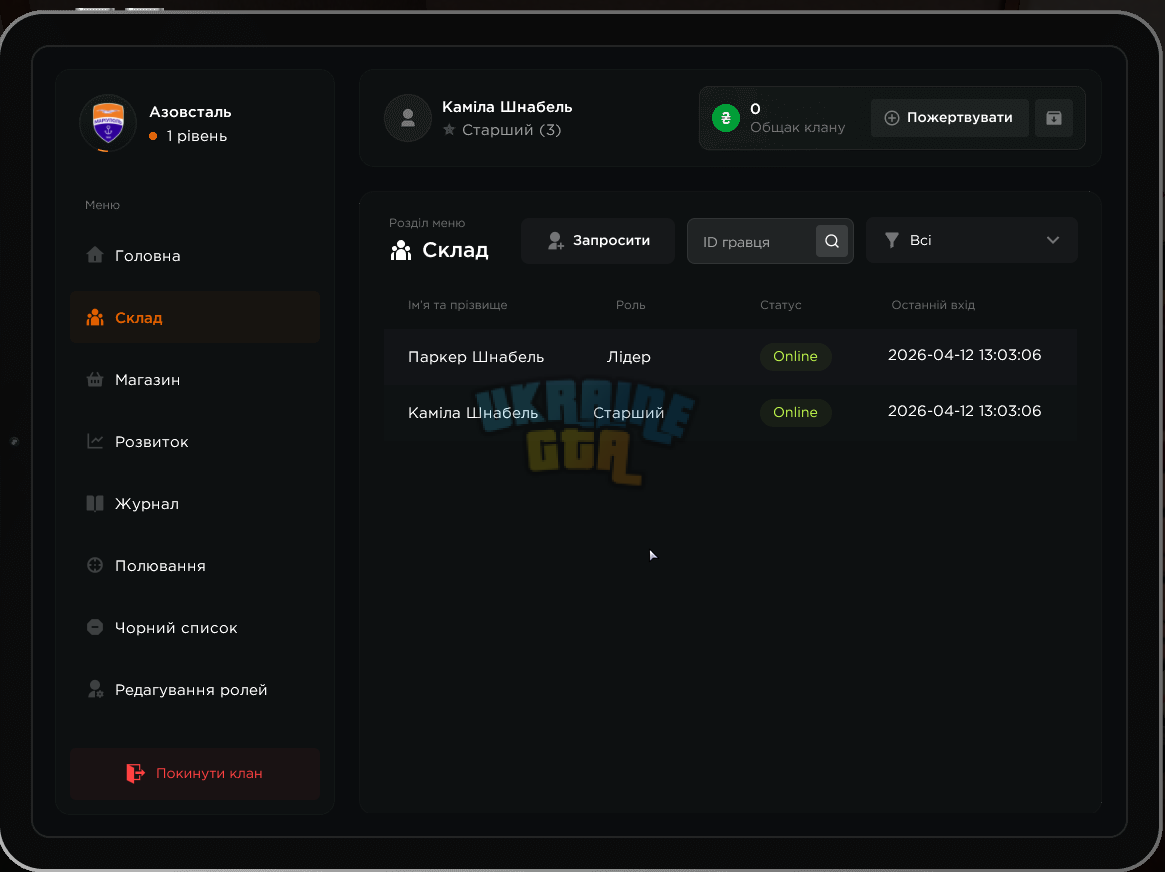The image size is (1165, 872).
Task: Click the green hryvnia currency icon
Action: 726,118
